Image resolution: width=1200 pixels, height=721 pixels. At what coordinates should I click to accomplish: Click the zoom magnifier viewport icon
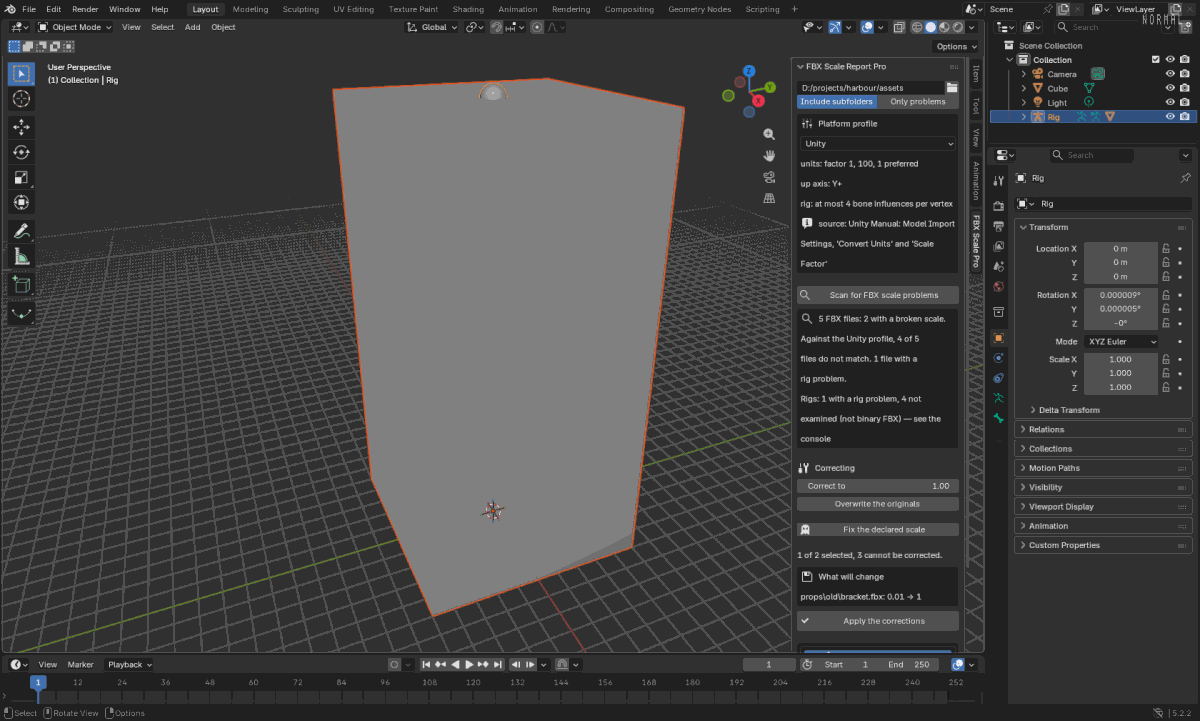[769, 134]
